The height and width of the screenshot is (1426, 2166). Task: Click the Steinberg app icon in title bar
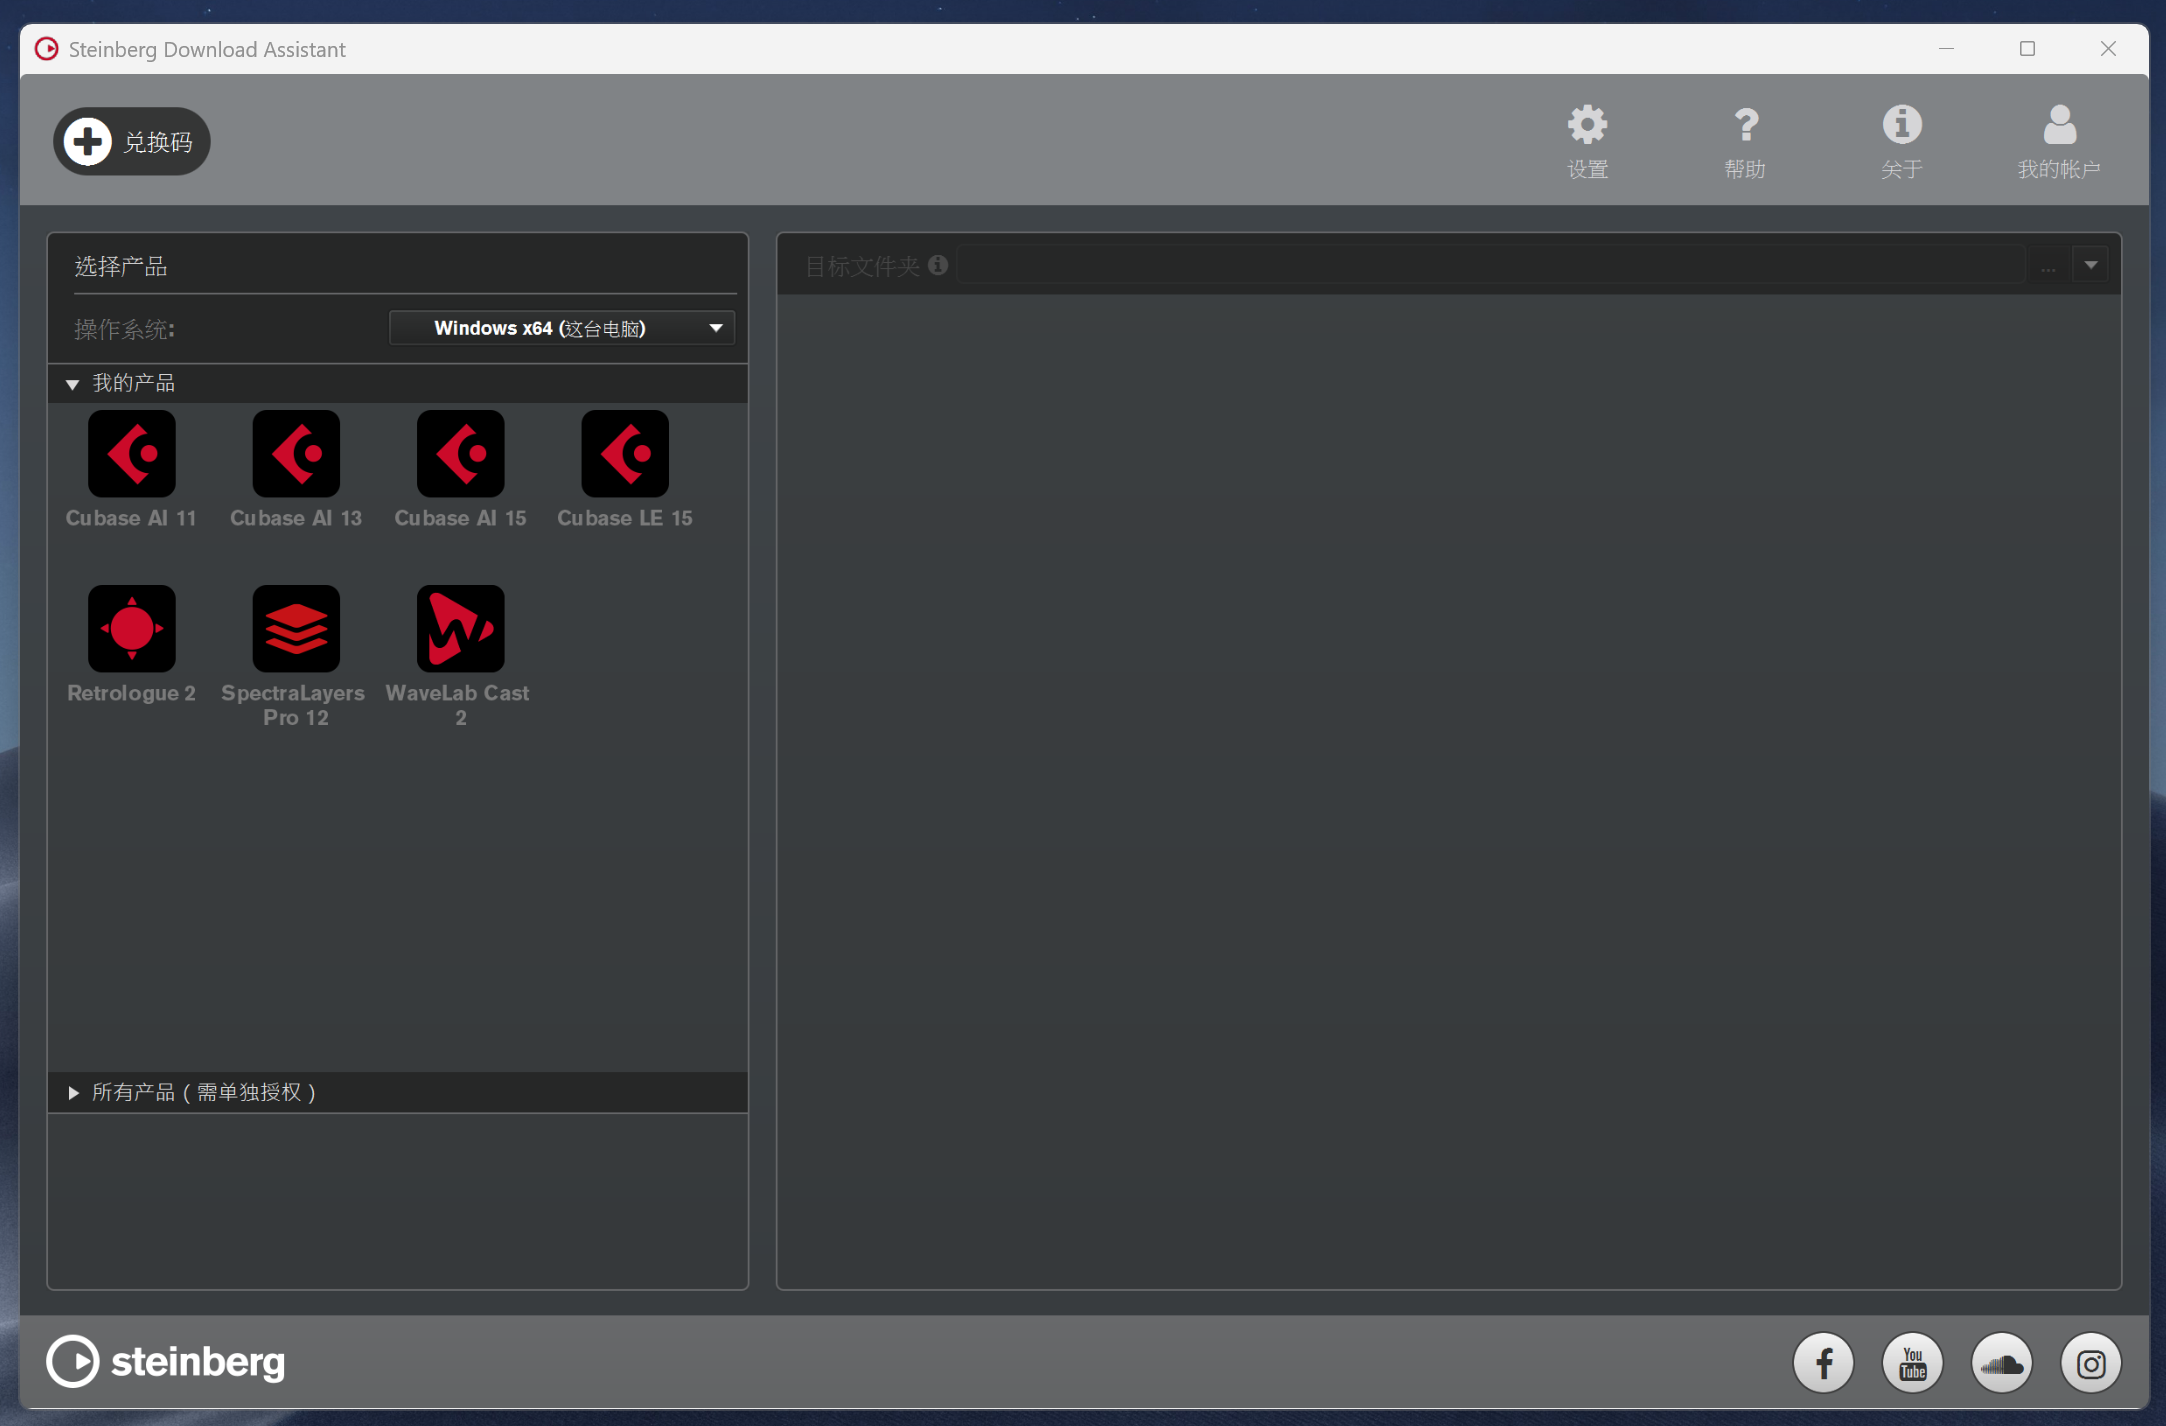pyautogui.click(x=46, y=49)
